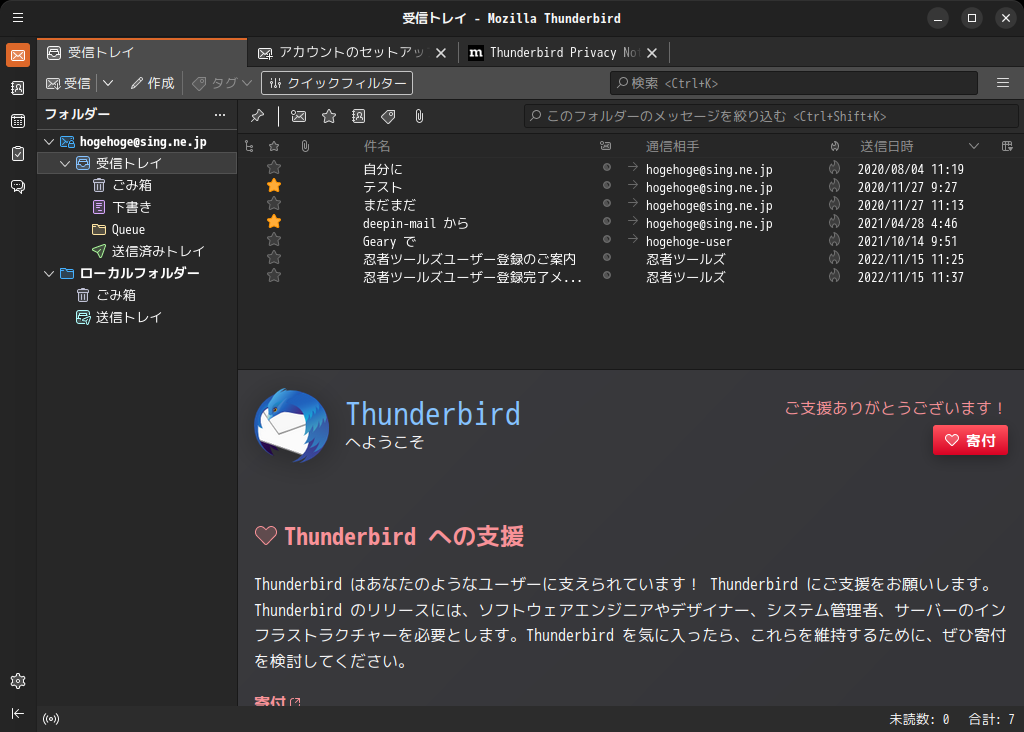The width and height of the screenshot is (1024, 732).
Task: Open the Tasks space icon
Action: click(x=18, y=153)
